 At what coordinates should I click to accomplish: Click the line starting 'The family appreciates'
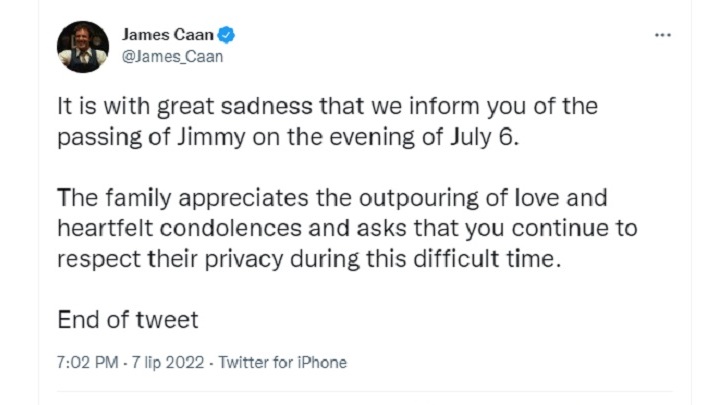(x=332, y=198)
